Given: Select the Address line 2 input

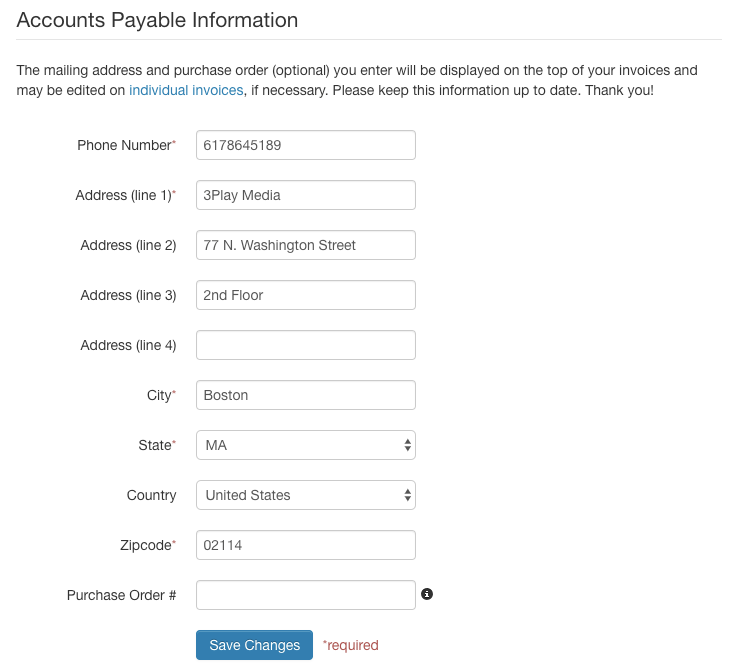Looking at the screenshot, I should 305,244.
